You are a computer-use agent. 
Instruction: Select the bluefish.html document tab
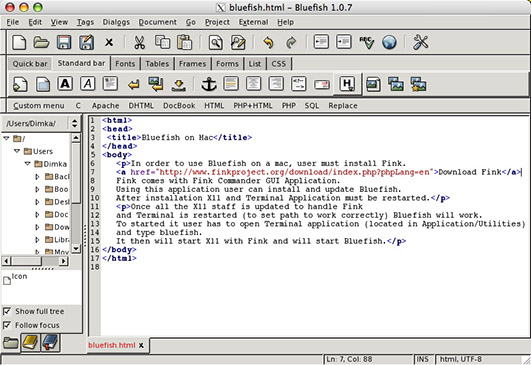[111, 345]
